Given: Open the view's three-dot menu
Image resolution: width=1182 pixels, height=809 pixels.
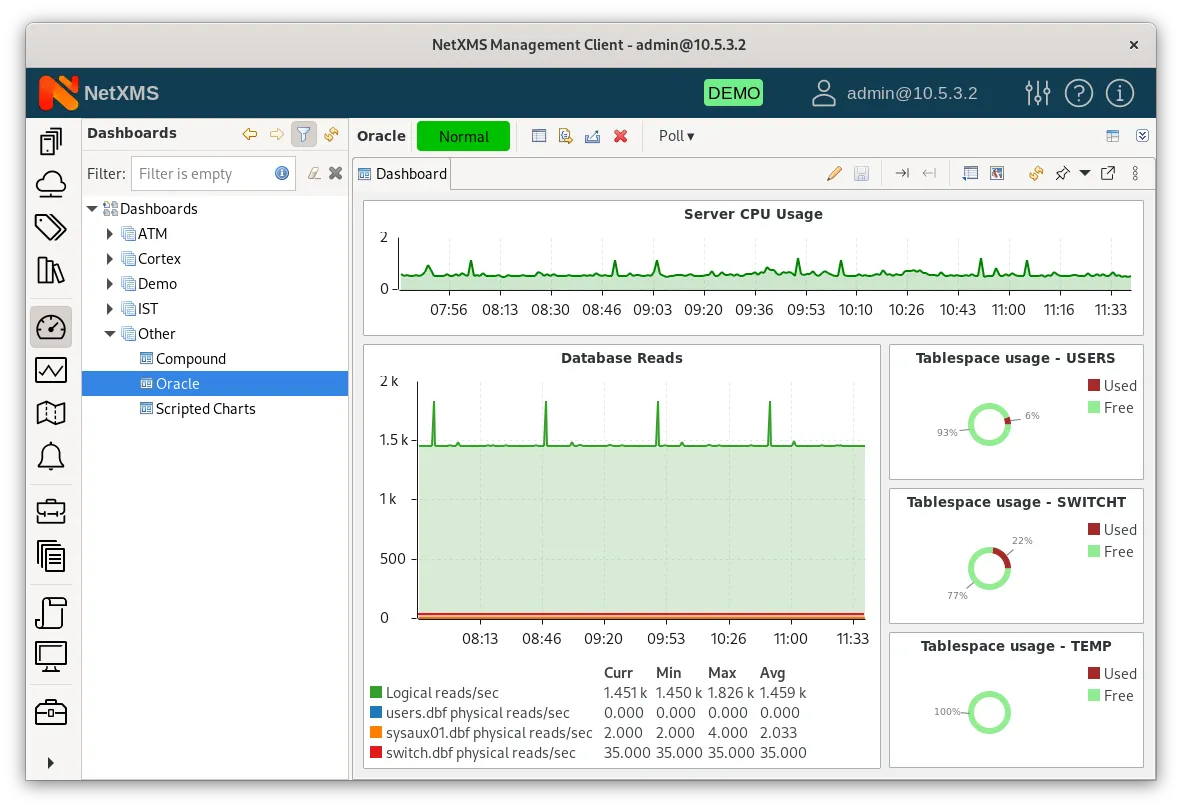Looking at the screenshot, I should click(x=1135, y=173).
